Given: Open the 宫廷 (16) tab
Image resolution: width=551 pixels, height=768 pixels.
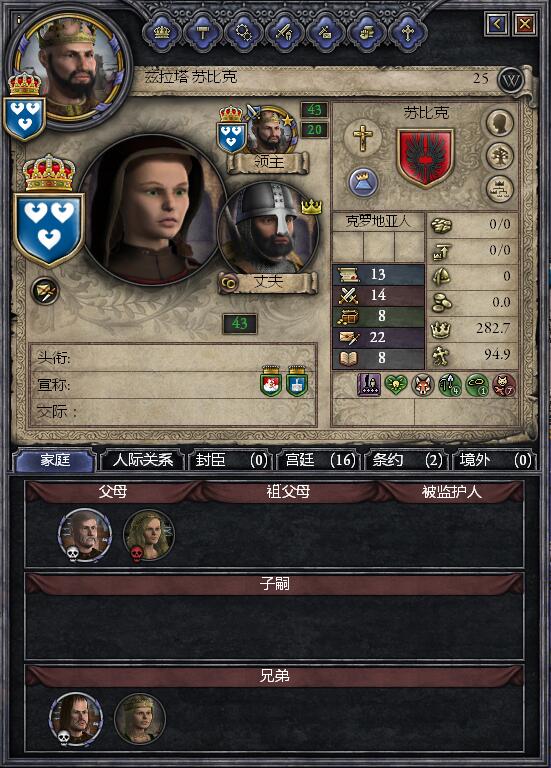Looking at the screenshot, I should pyautogui.click(x=319, y=460).
